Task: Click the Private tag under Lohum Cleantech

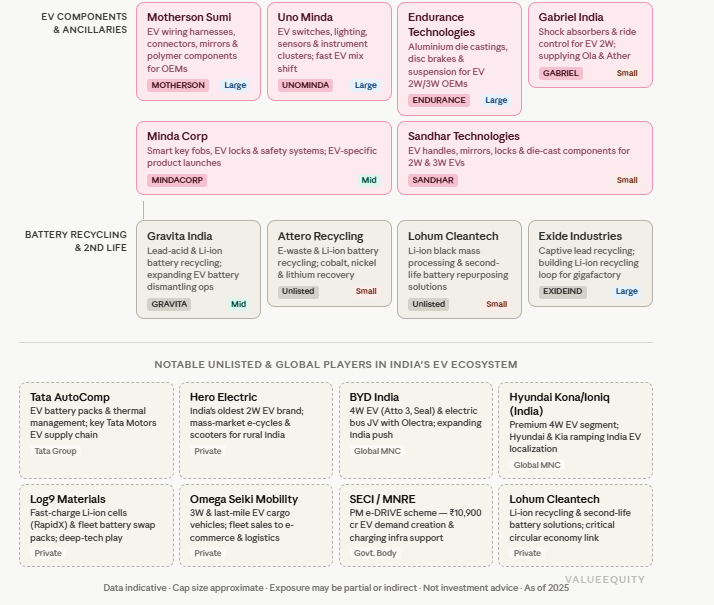Action: pyautogui.click(x=527, y=553)
